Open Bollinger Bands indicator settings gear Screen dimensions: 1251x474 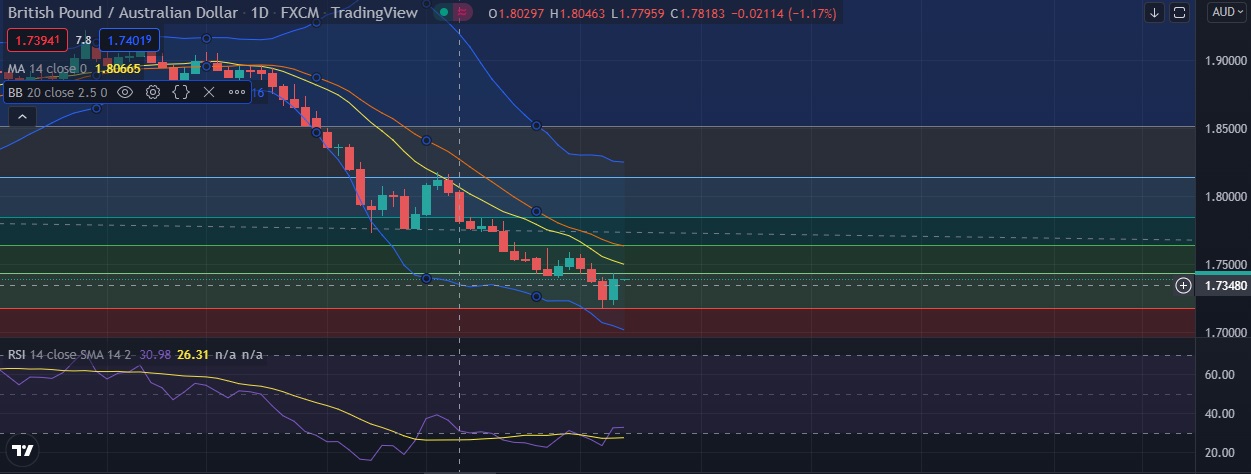[153, 92]
